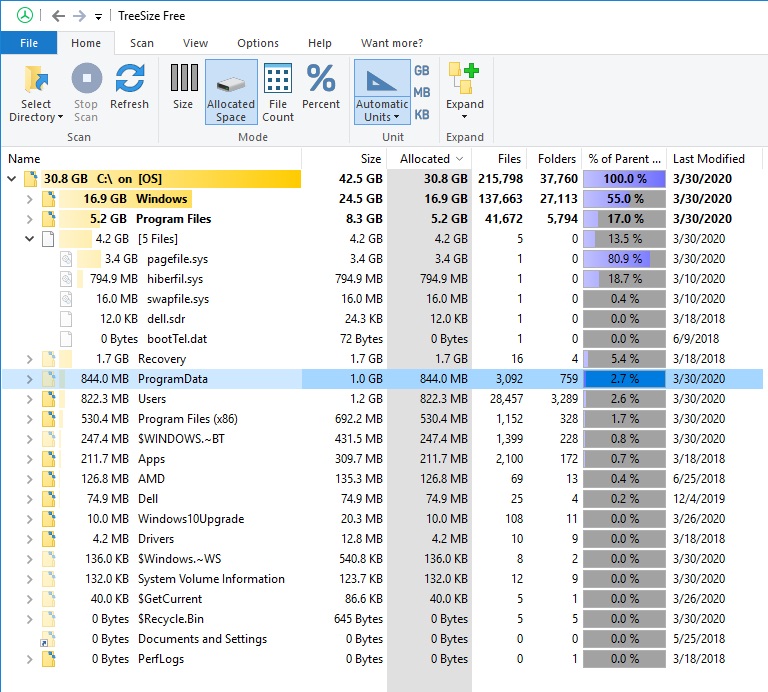Click the Program Files (x86) folder icon

pyautogui.click(x=48, y=419)
